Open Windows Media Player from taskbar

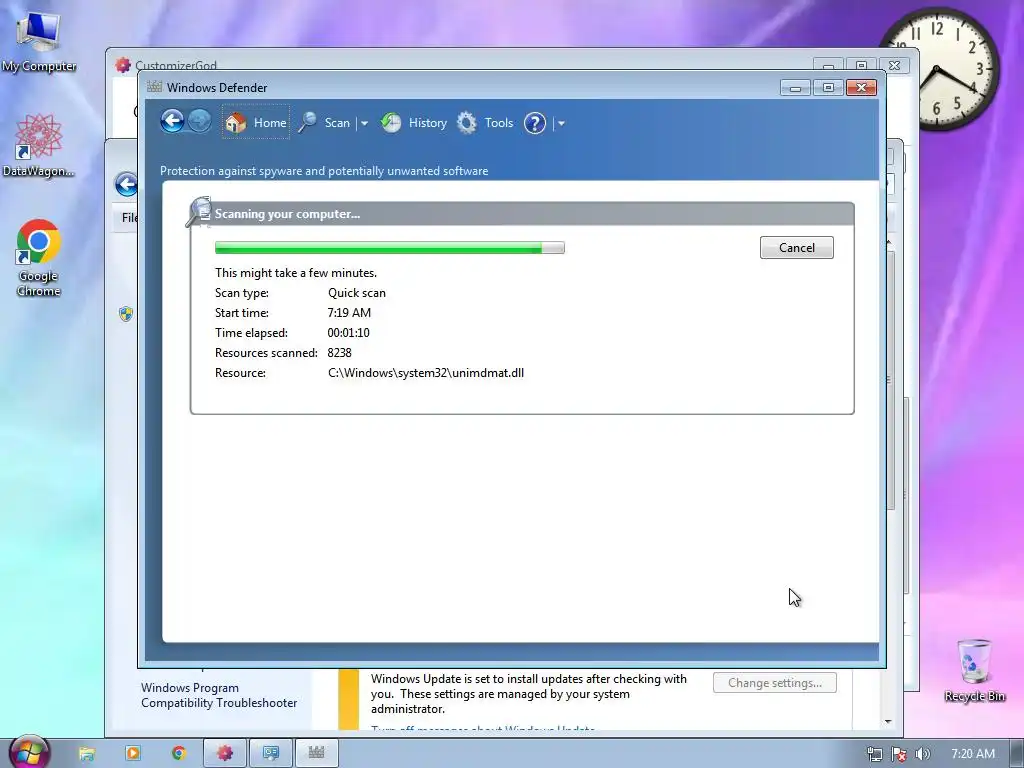pos(133,754)
